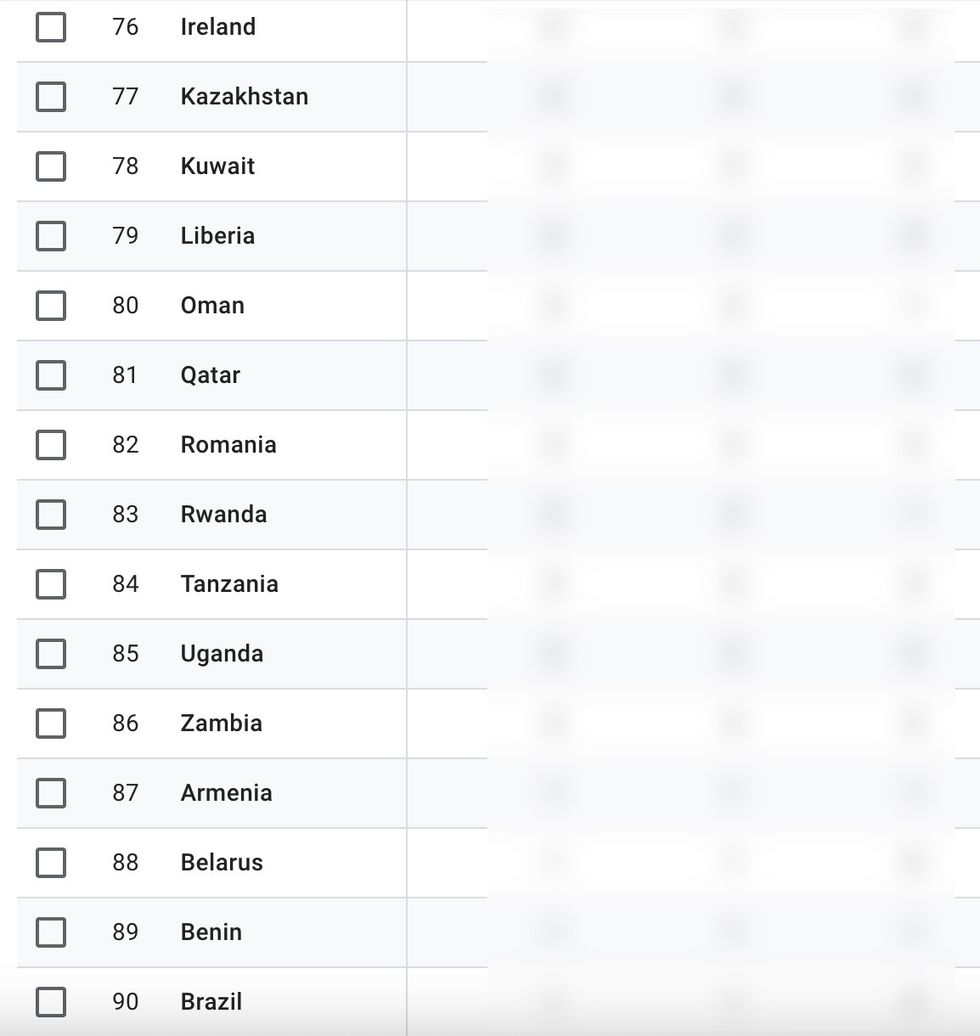980x1036 pixels.
Task: Tick the checkbox for Ireland row
Action: [51, 27]
